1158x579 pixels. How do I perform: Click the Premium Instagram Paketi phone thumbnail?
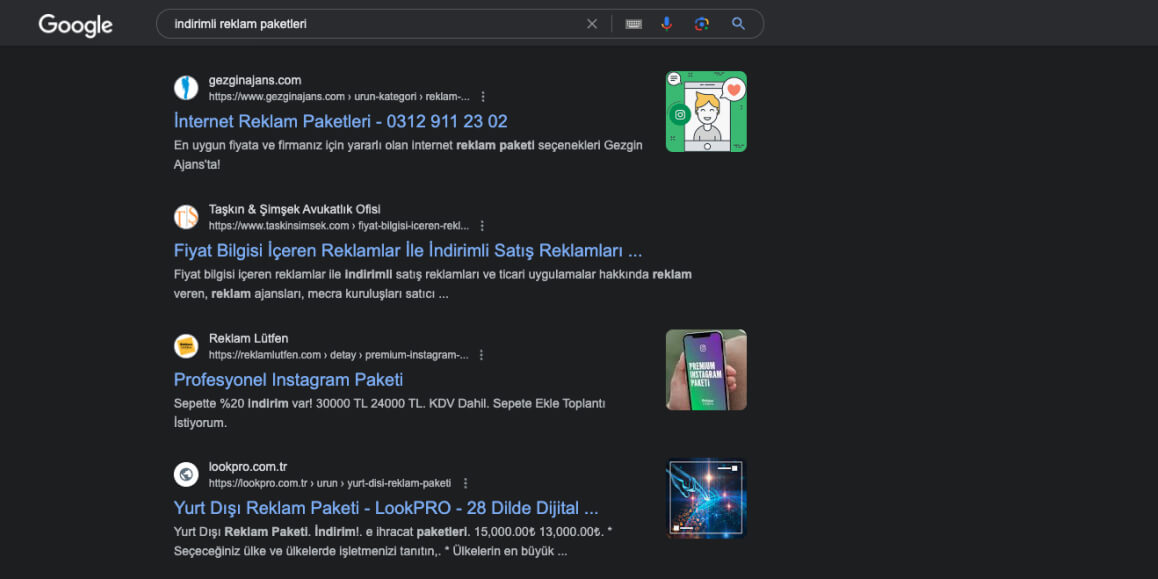(706, 370)
